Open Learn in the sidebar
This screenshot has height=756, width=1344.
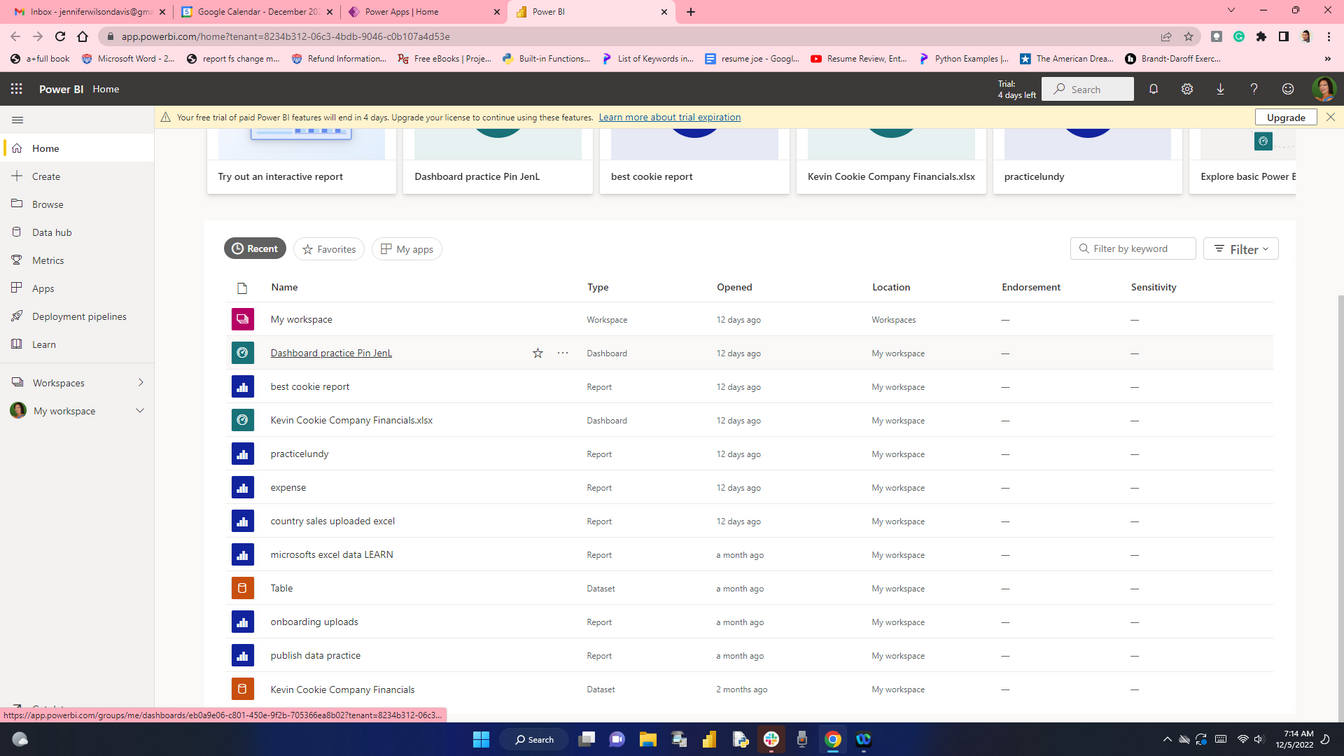[77, 344]
